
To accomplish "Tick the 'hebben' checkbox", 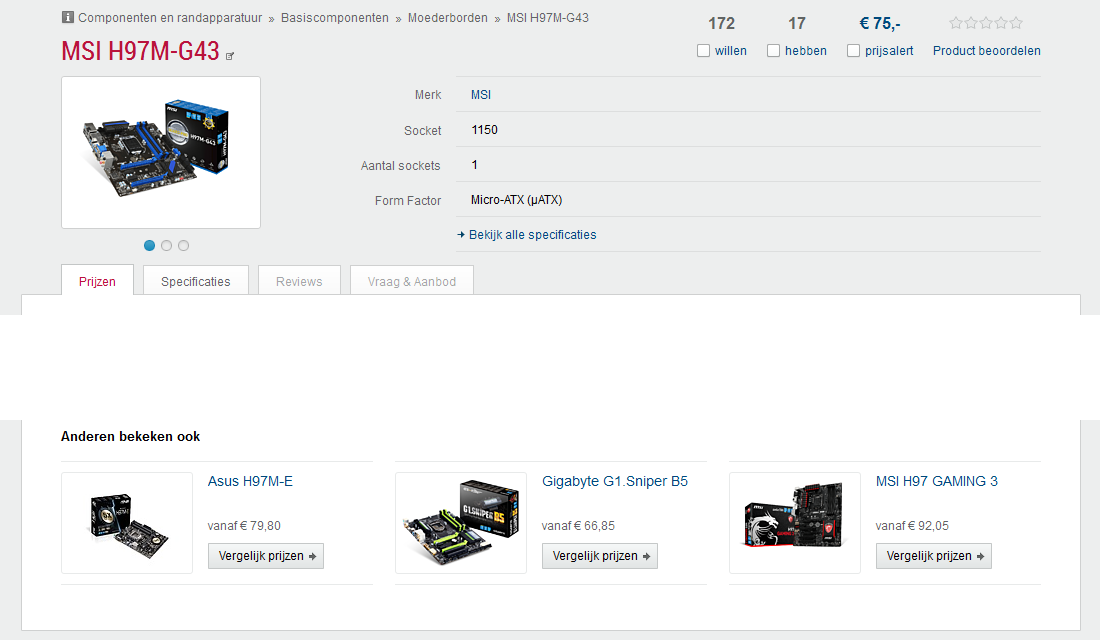I will tap(774, 51).
